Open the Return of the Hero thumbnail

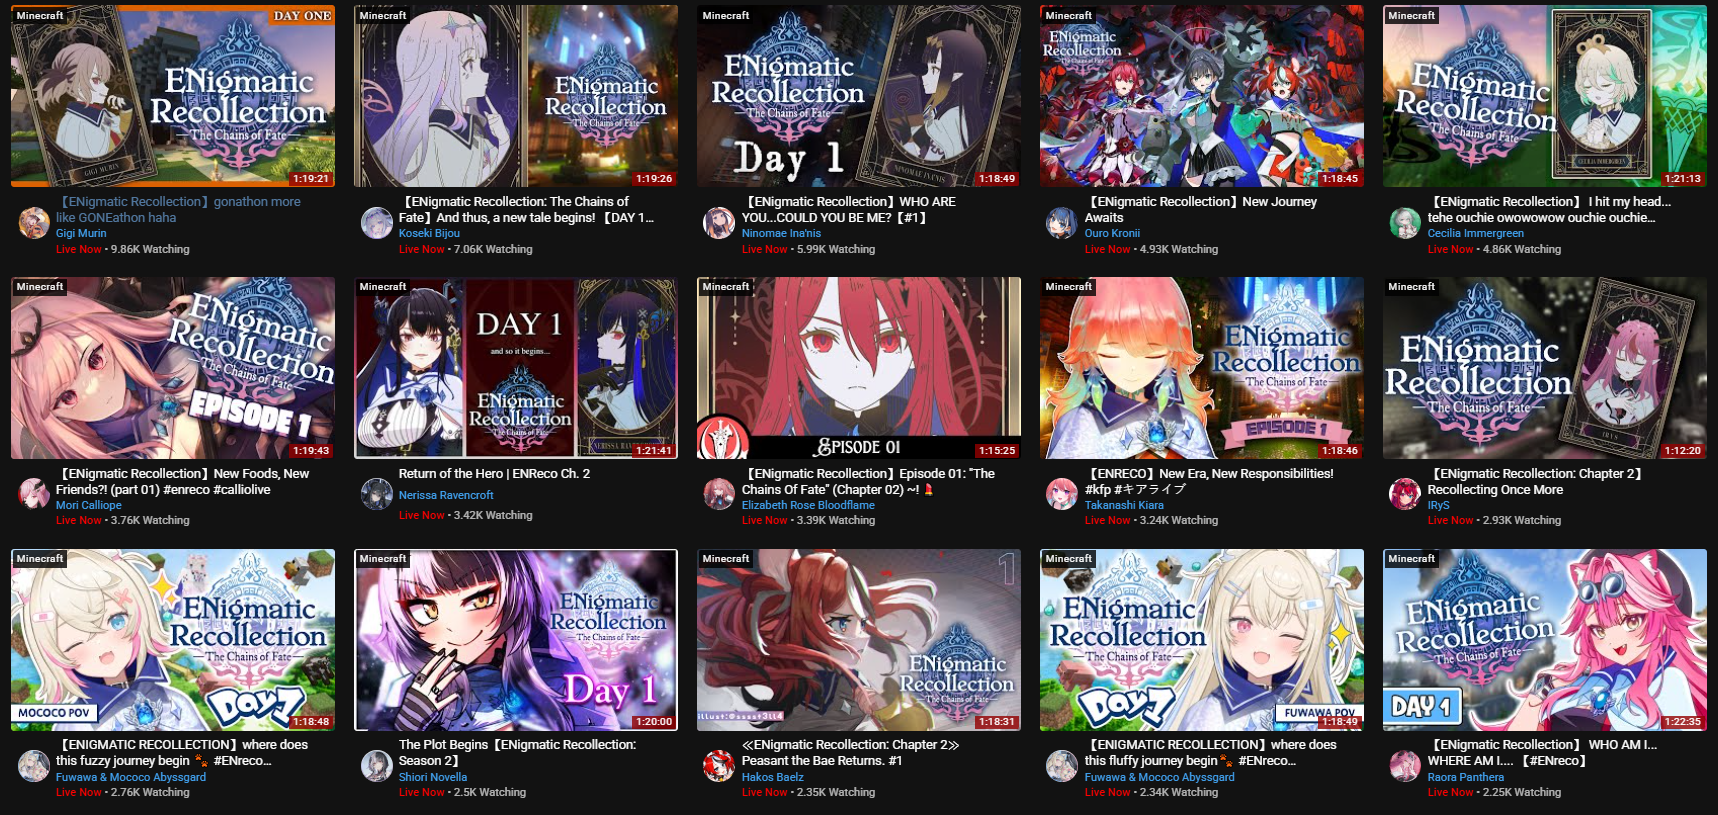[x=516, y=368]
